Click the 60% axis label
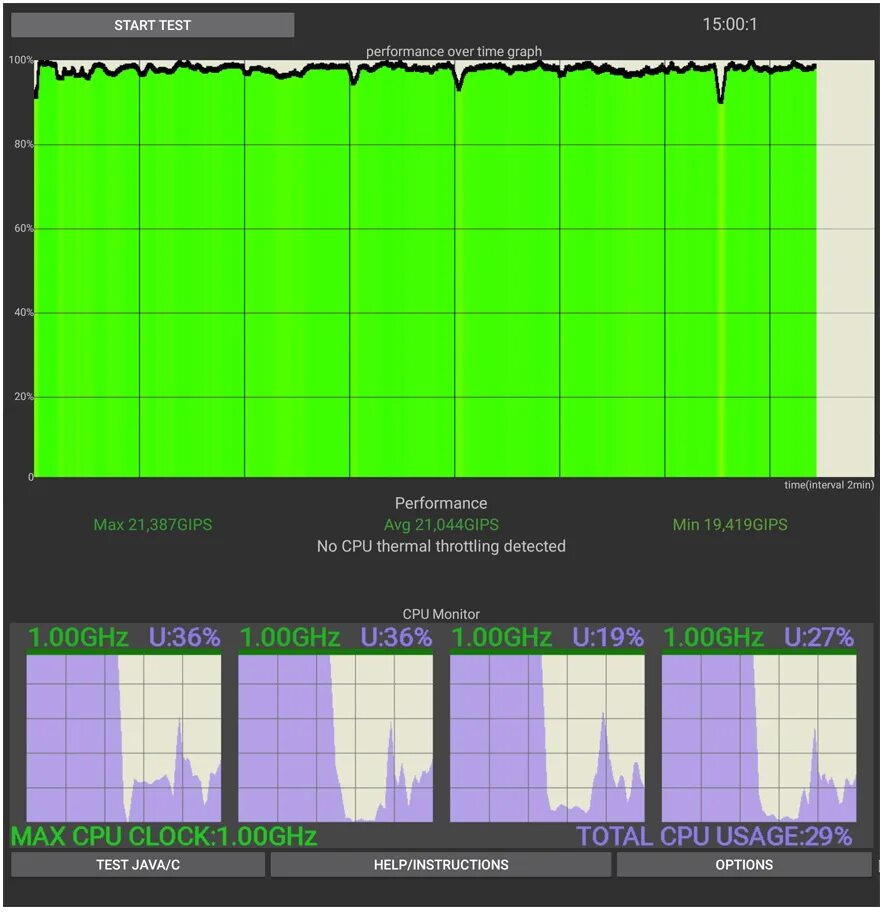884x913 pixels. [24, 228]
